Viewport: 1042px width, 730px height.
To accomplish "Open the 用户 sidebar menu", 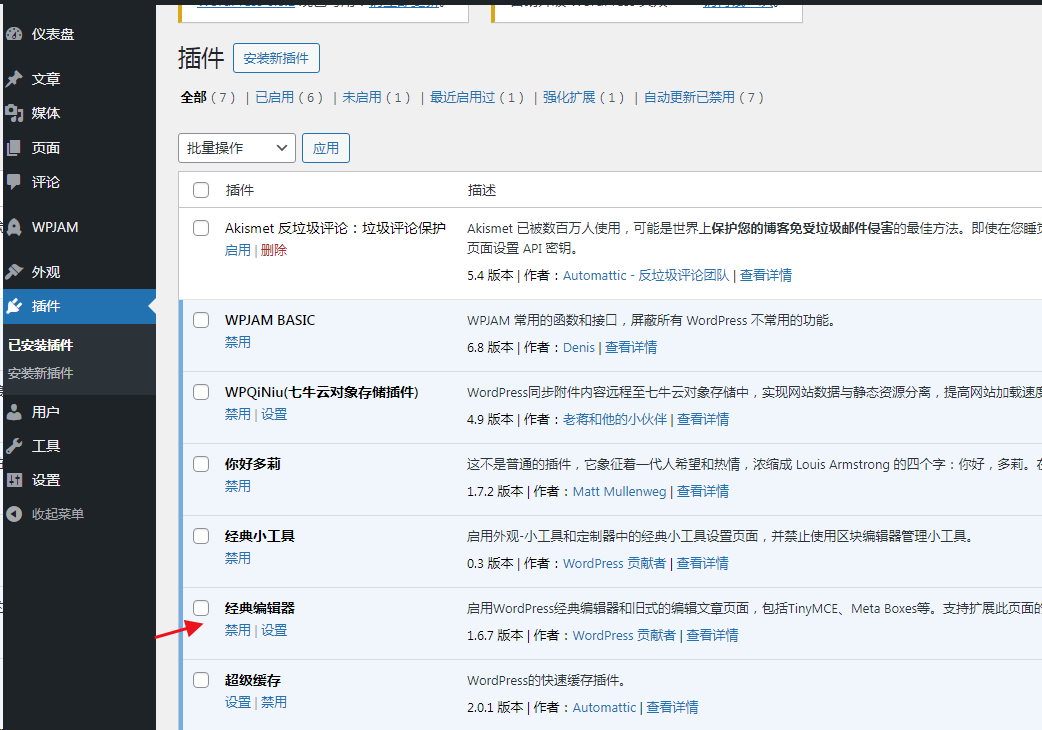I will [x=46, y=412].
